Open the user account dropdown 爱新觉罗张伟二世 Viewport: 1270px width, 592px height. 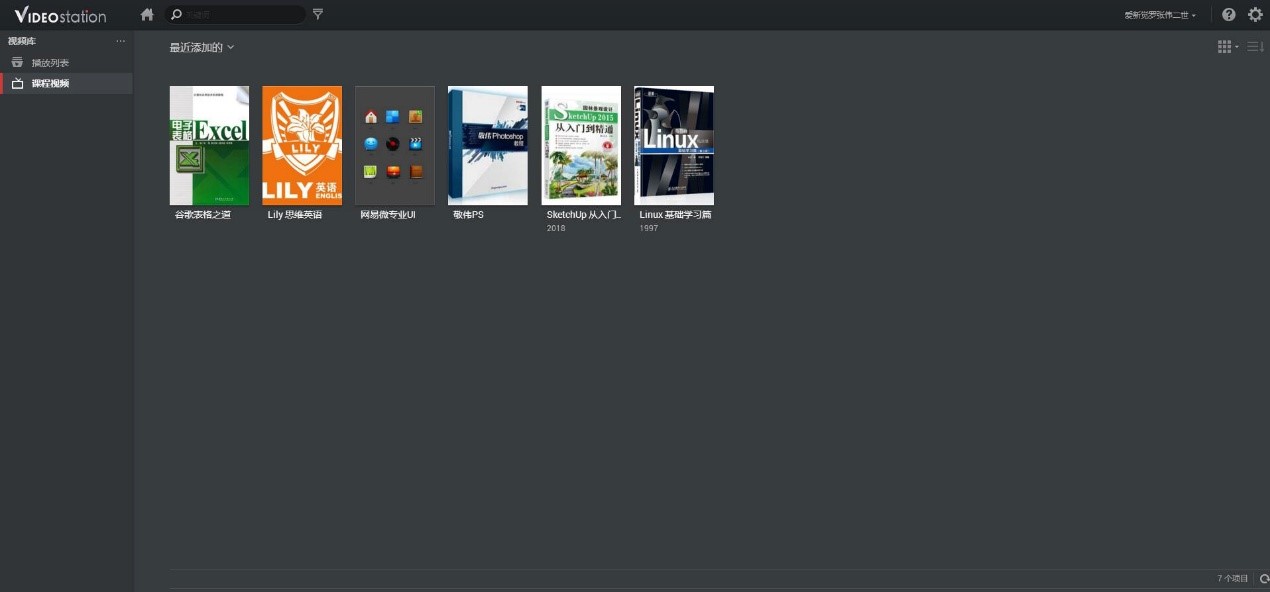(1160, 15)
